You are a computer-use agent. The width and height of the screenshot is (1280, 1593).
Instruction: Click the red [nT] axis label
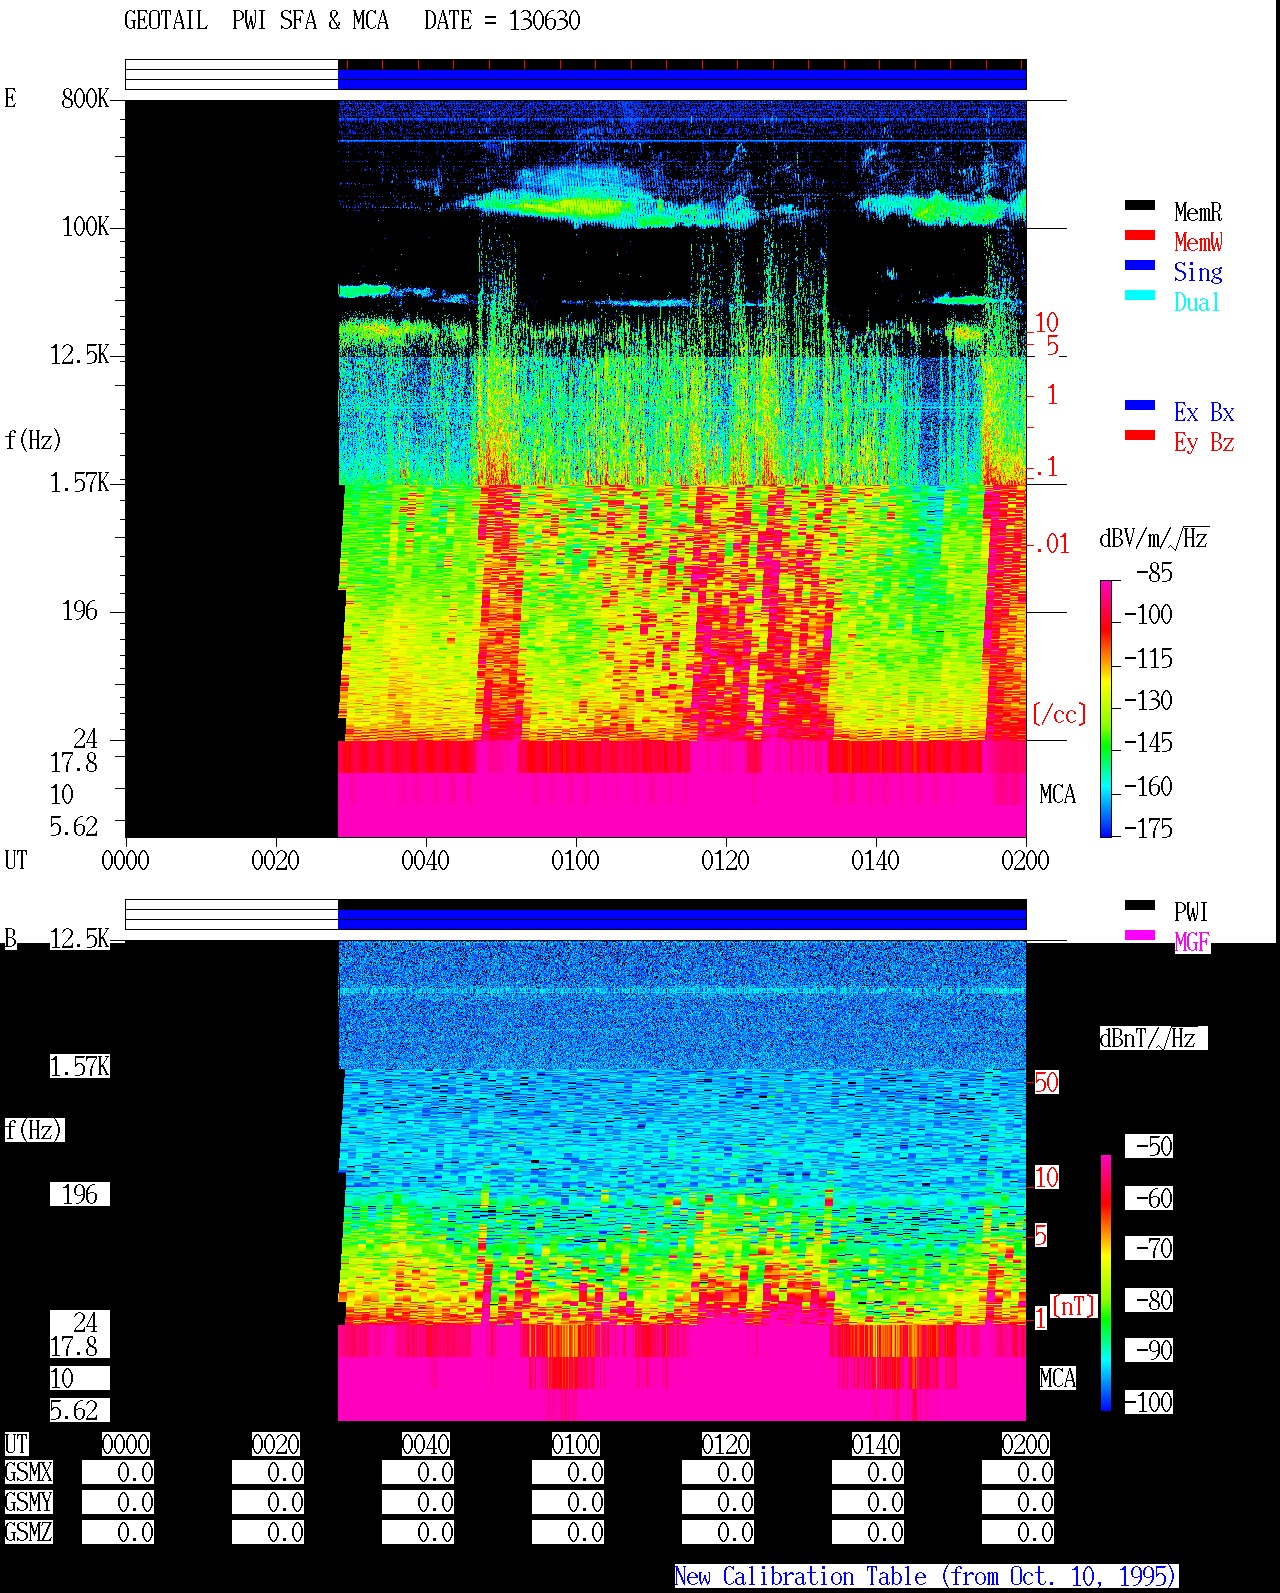click(1074, 1306)
